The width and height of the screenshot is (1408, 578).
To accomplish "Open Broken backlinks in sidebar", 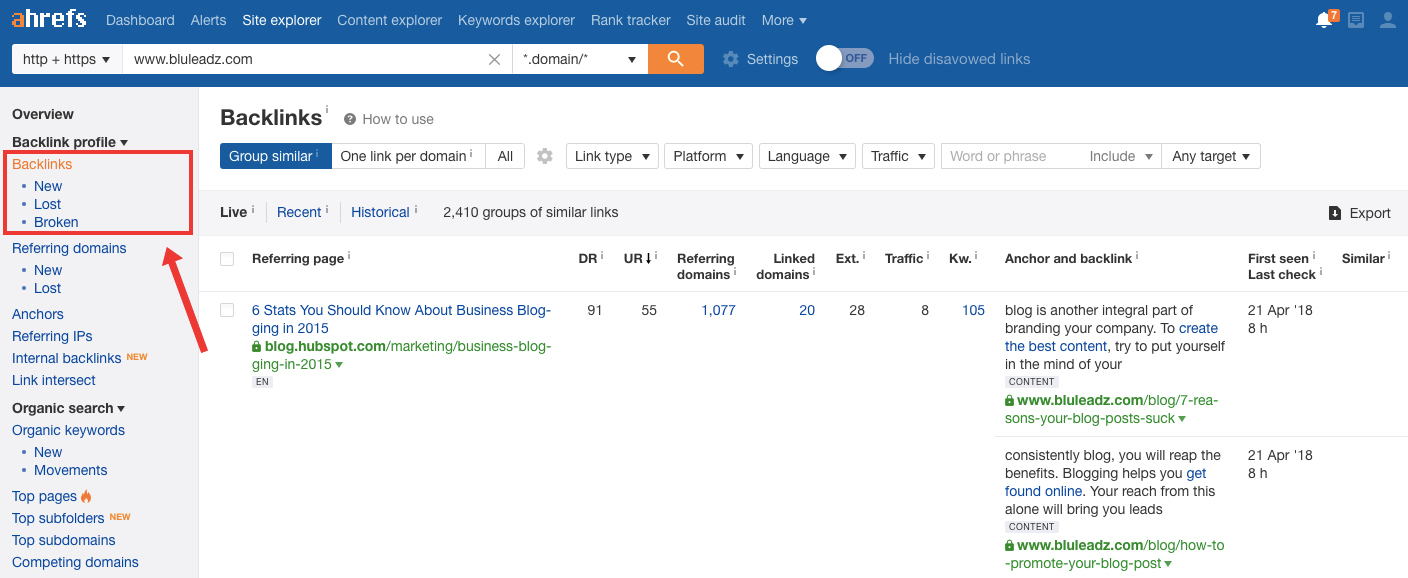I will [56, 222].
